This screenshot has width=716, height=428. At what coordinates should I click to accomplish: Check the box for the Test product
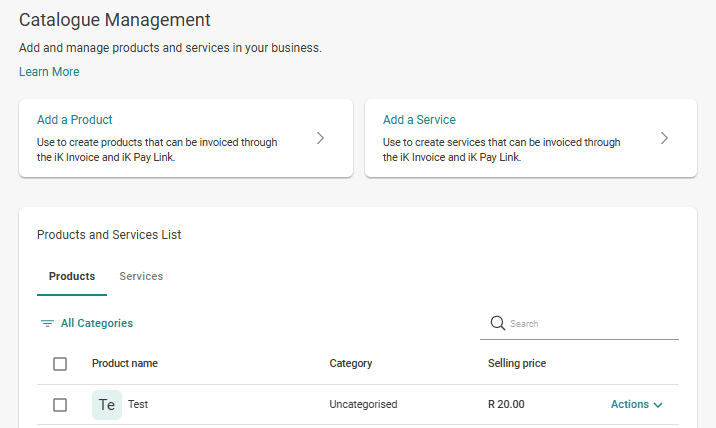coord(60,405)
